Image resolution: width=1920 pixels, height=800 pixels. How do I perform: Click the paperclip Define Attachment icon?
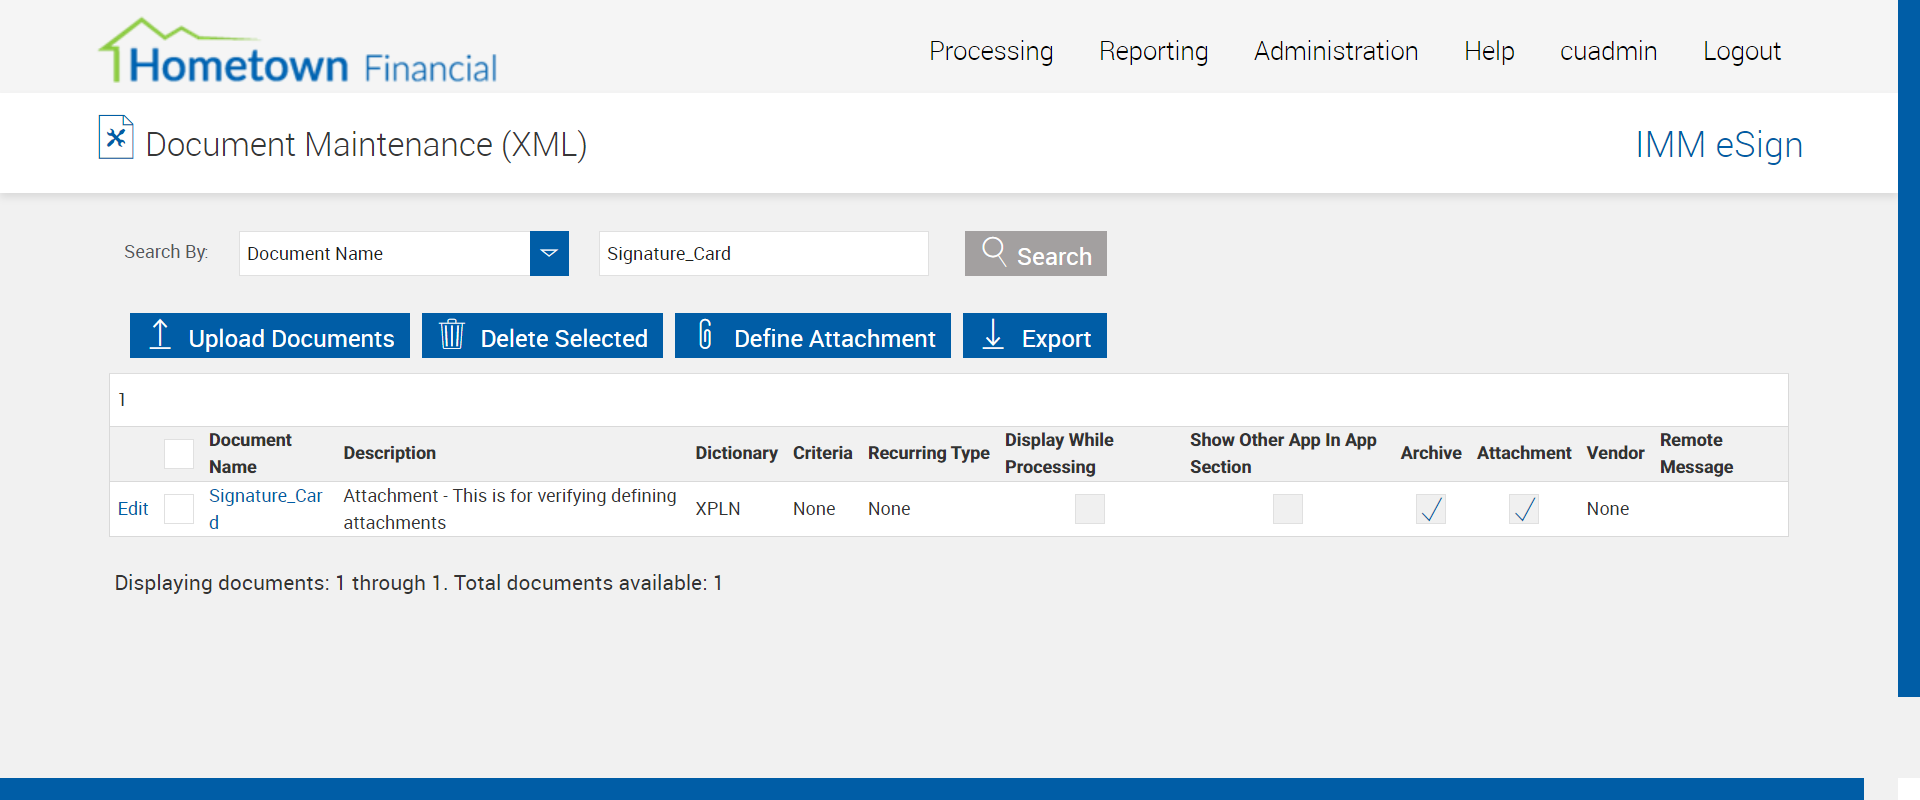pos(705,335)
